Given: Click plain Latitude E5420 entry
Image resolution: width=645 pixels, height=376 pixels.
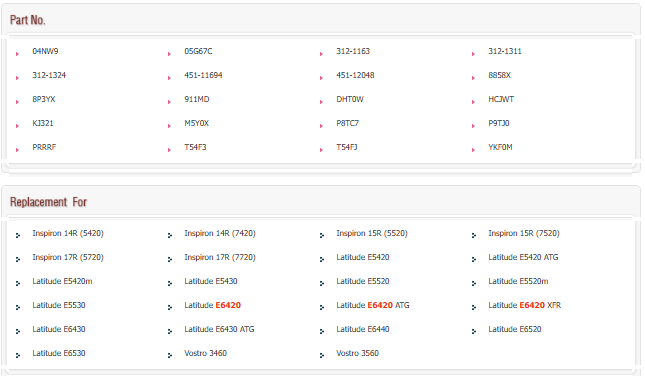Looking at the screenshot, I should (363, 257).
